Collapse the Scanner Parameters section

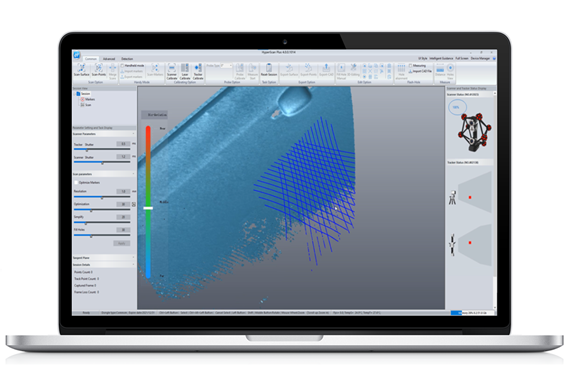pos(133,134)
